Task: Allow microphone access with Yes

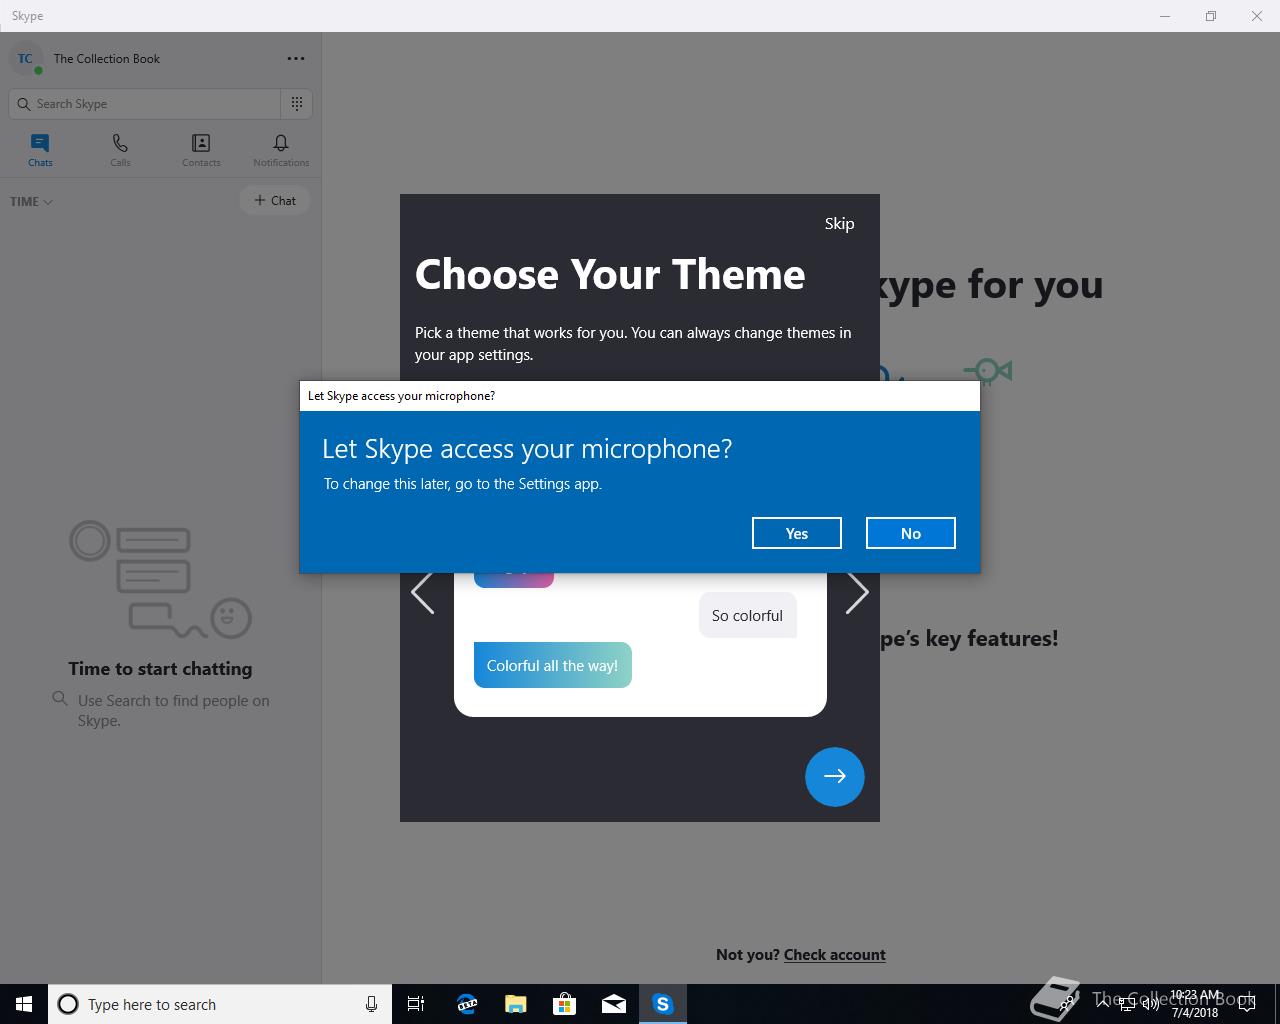Action: (x=796, y=533)
